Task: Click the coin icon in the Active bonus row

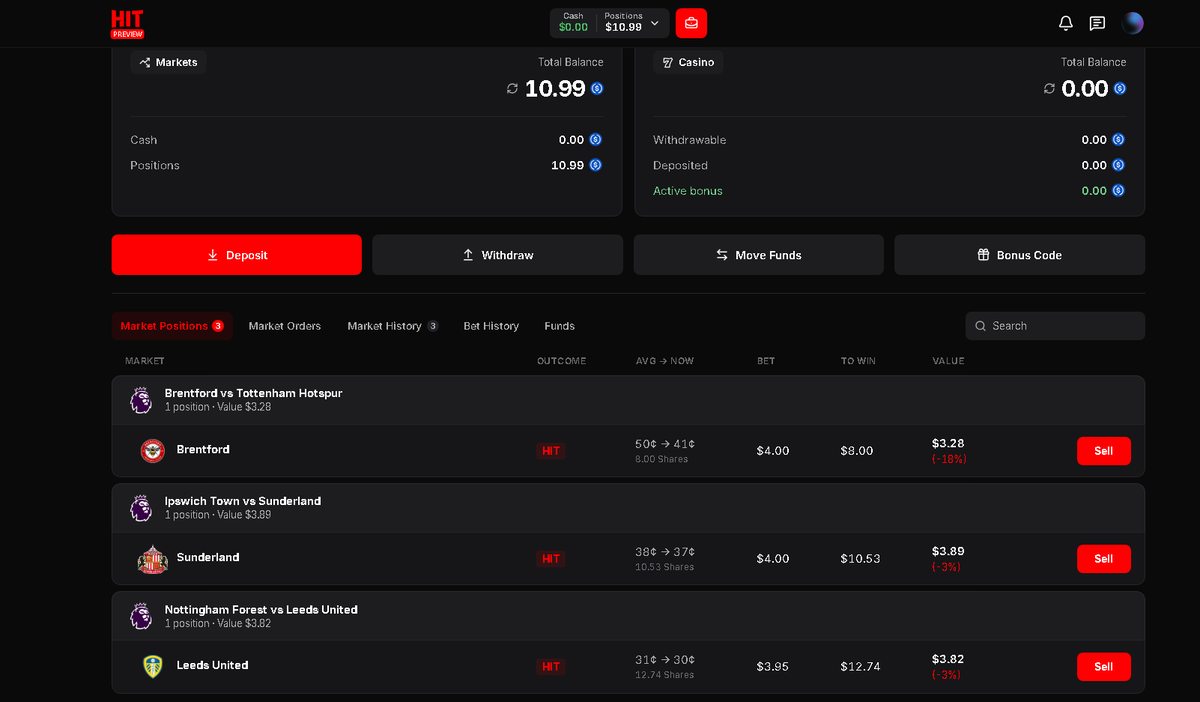Action: tap(1119, 190)
